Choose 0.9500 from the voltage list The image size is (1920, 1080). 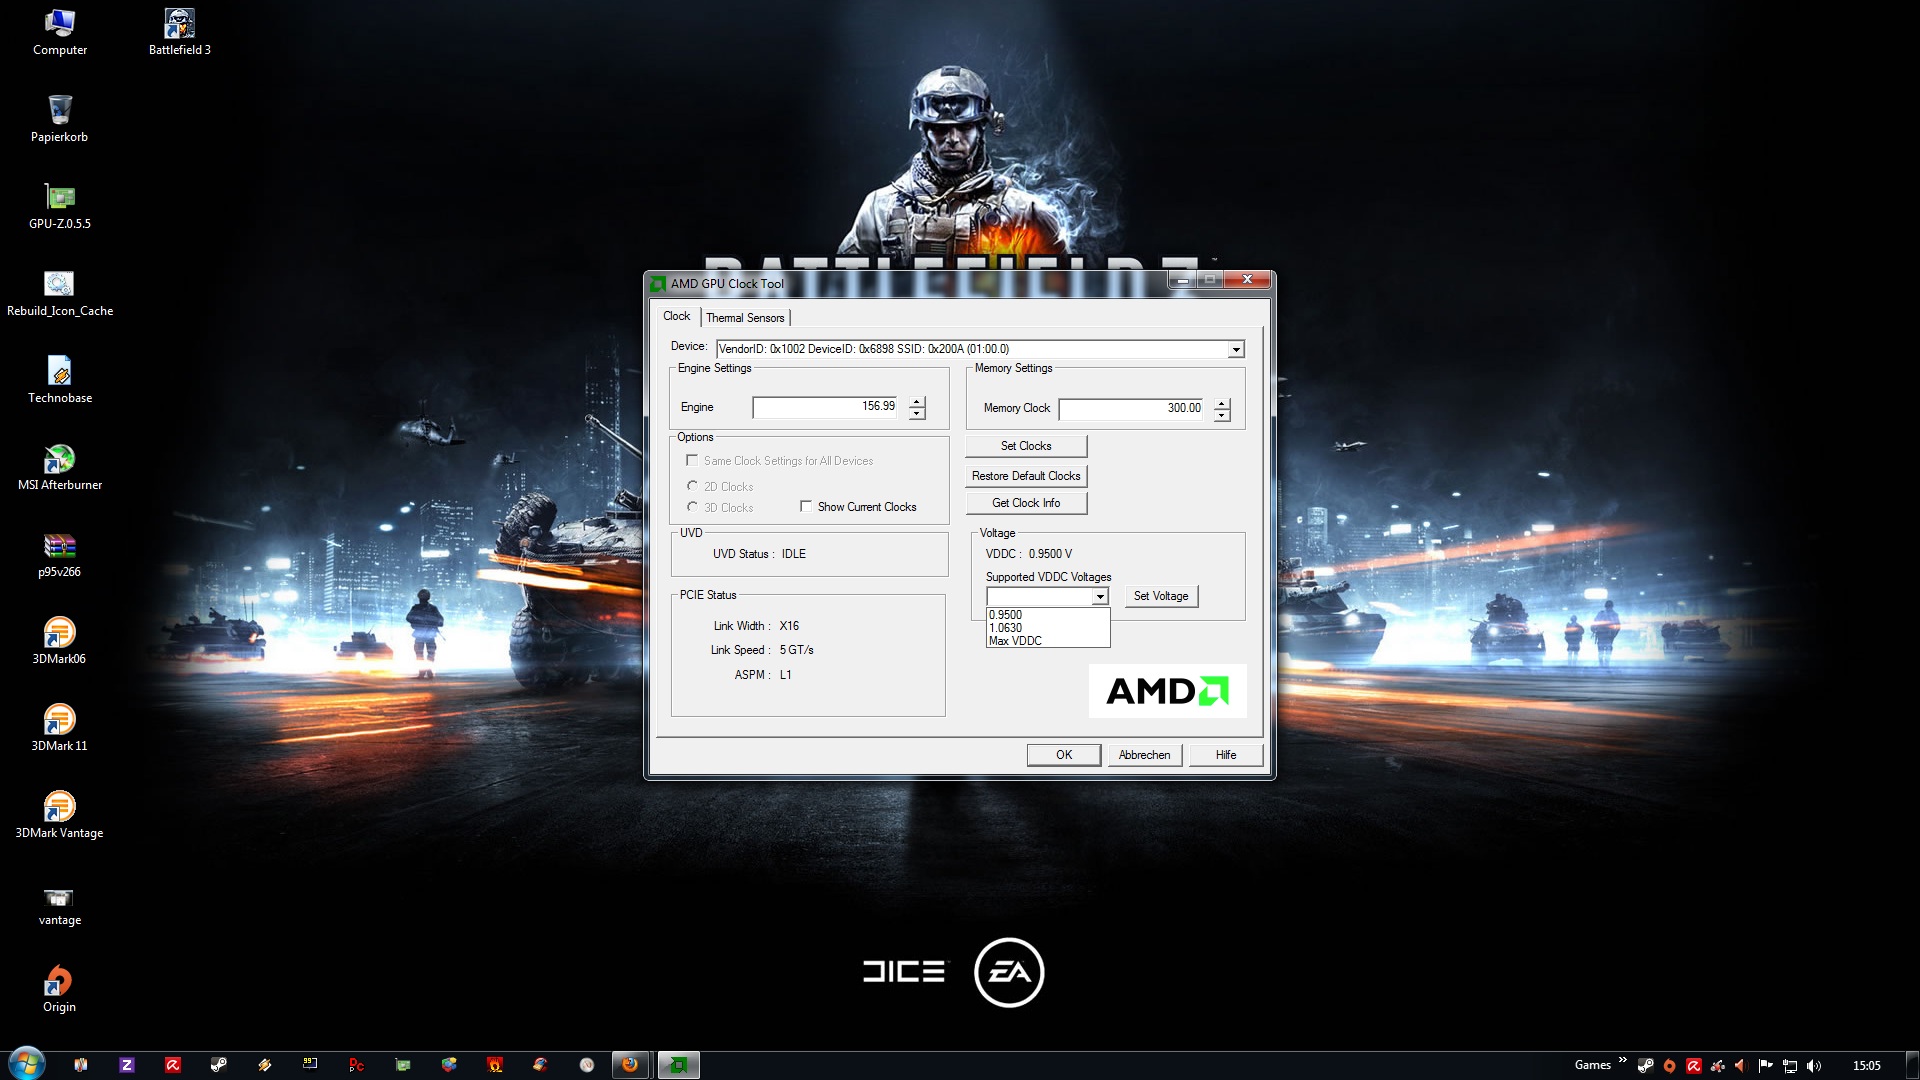[1047, 615]
